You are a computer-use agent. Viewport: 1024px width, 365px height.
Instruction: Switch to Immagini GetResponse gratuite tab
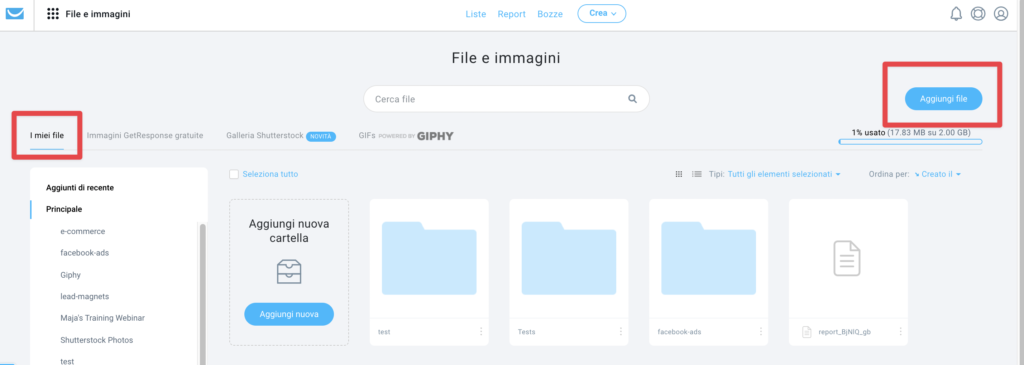[145, 136]
